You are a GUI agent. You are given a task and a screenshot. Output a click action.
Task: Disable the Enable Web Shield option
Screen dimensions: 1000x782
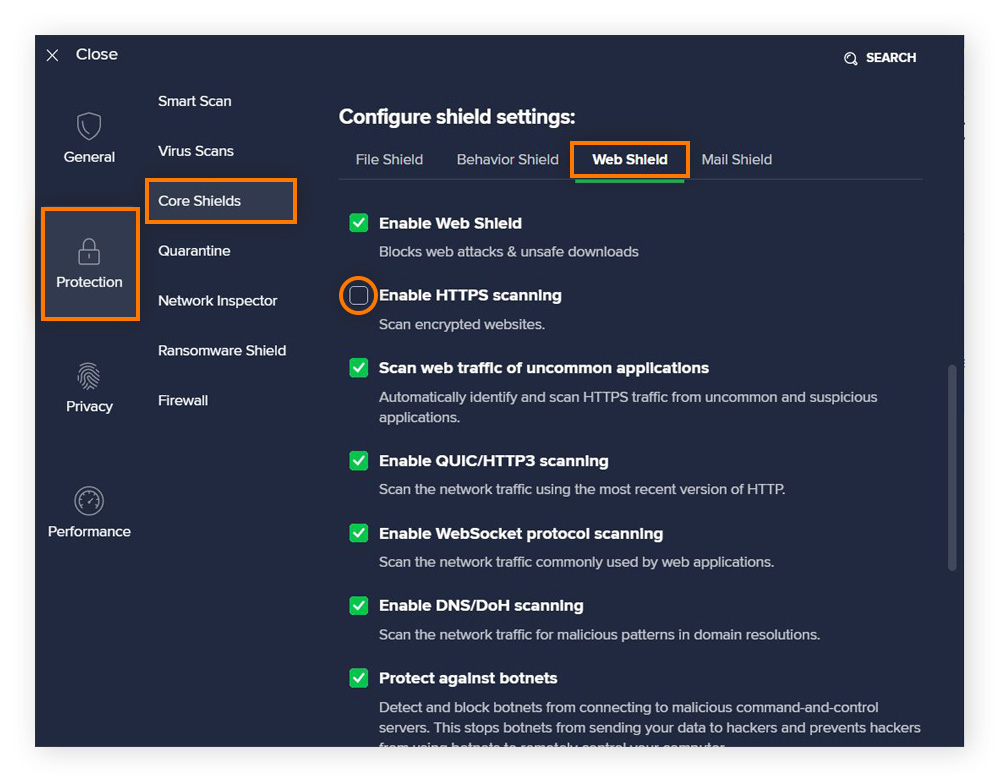[x=358, y=223]
